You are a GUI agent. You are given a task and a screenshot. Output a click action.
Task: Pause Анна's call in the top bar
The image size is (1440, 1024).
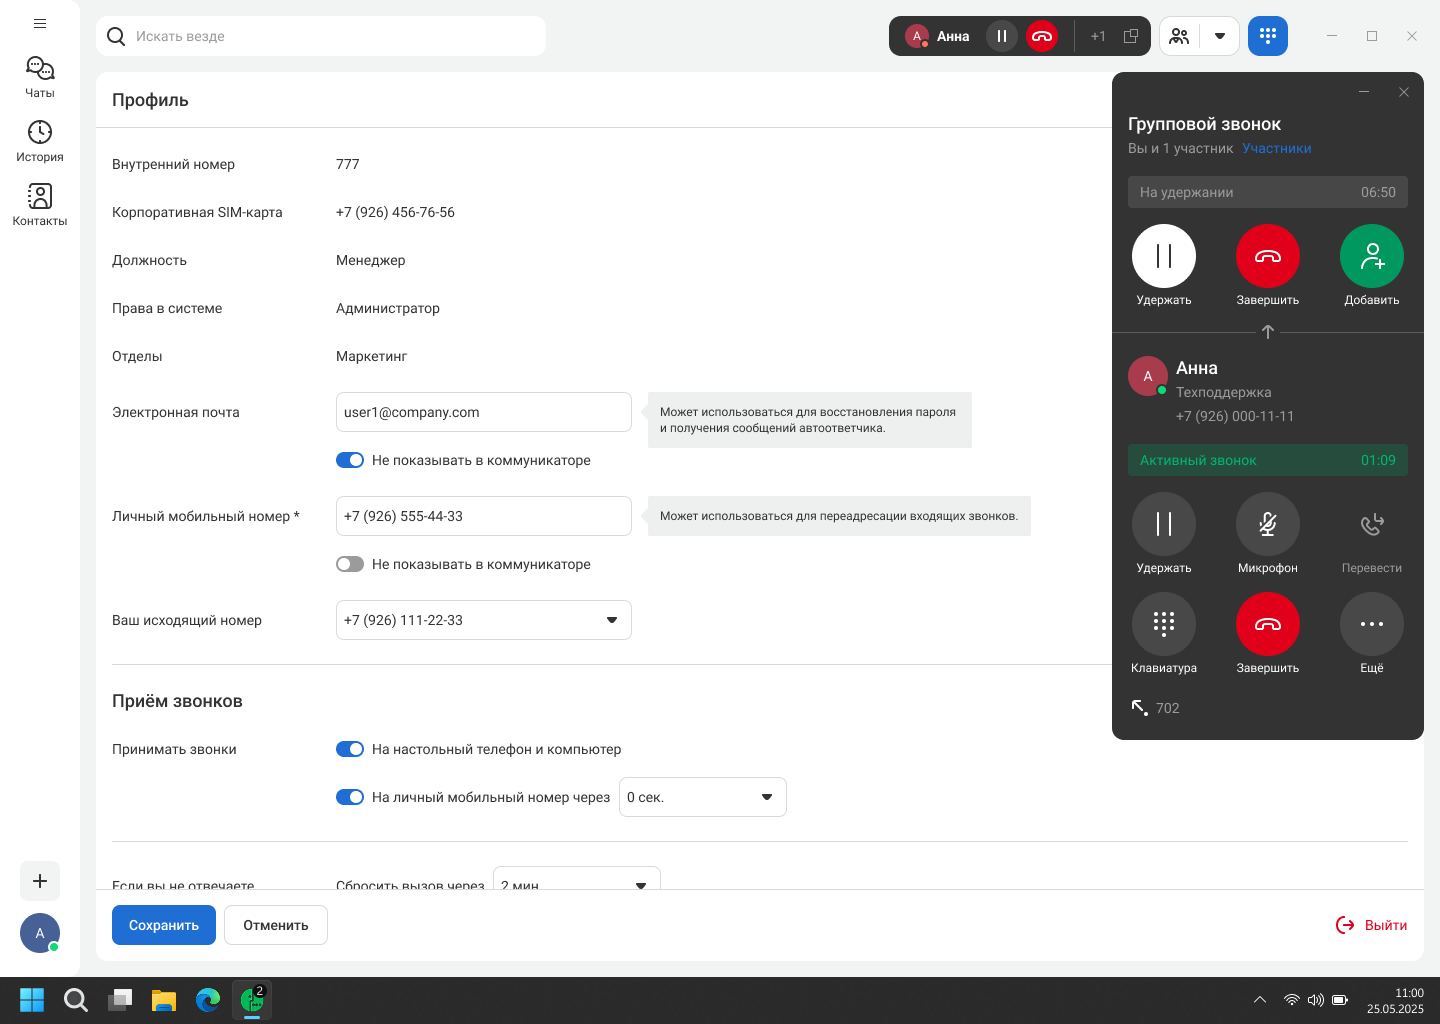pyautogui.click(x=1001, y=36)
